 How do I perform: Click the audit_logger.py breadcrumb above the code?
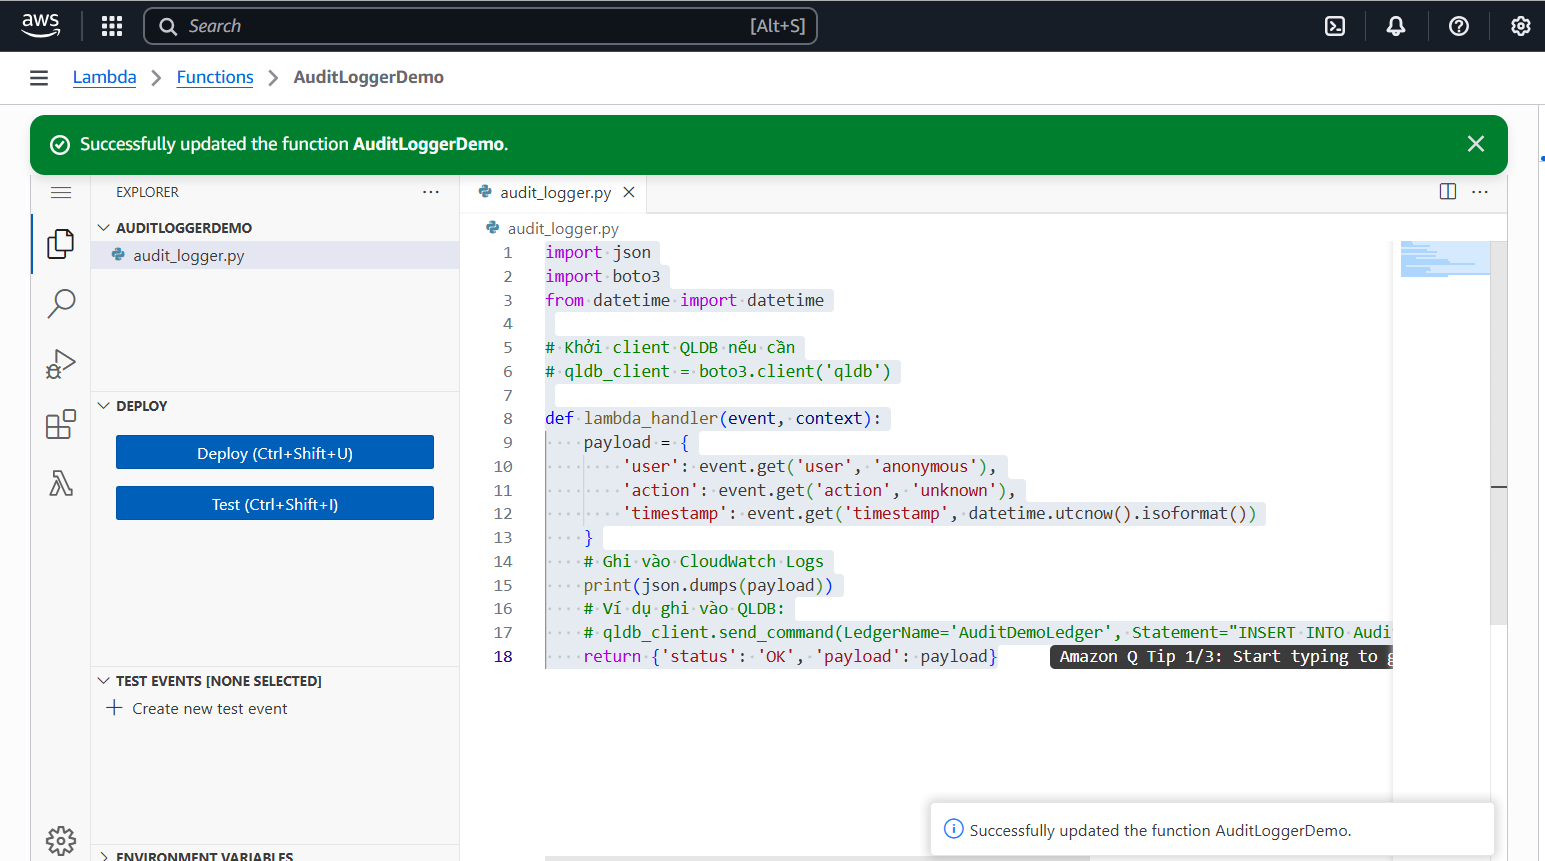pos(563,228)
